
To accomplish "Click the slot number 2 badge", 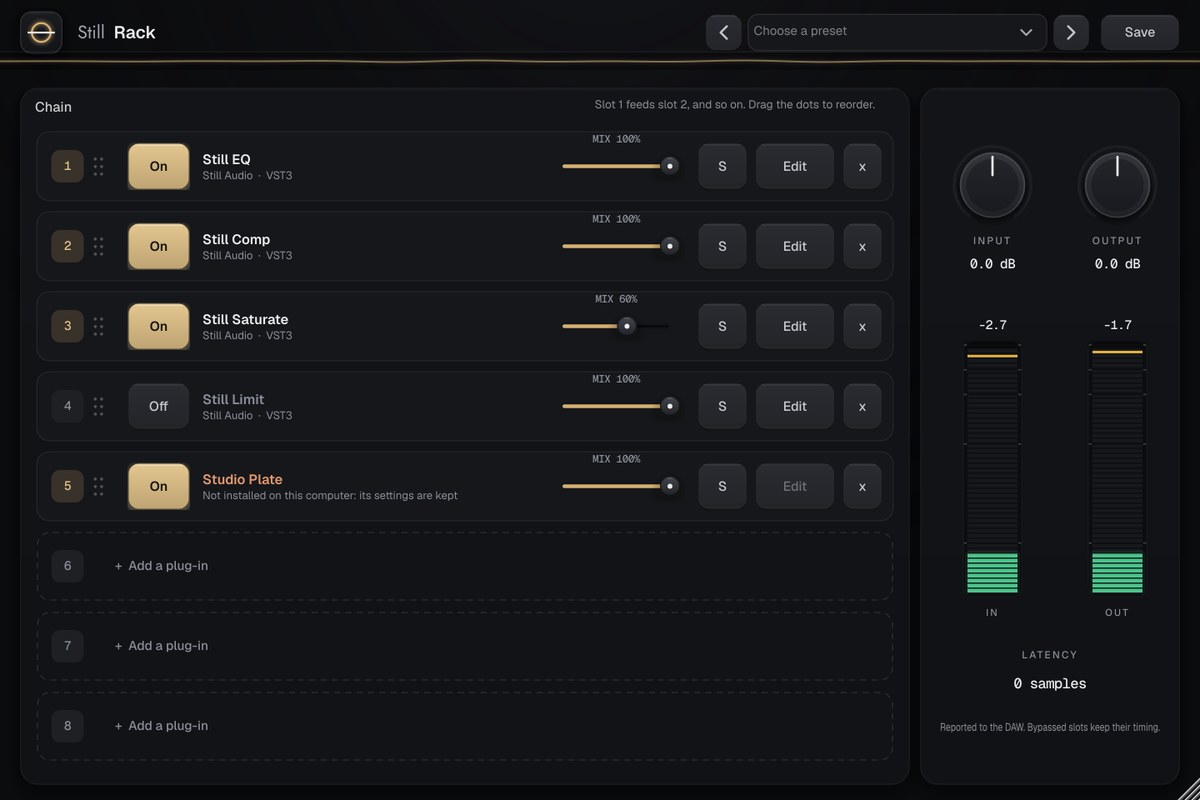I will (x=67, y=246).
